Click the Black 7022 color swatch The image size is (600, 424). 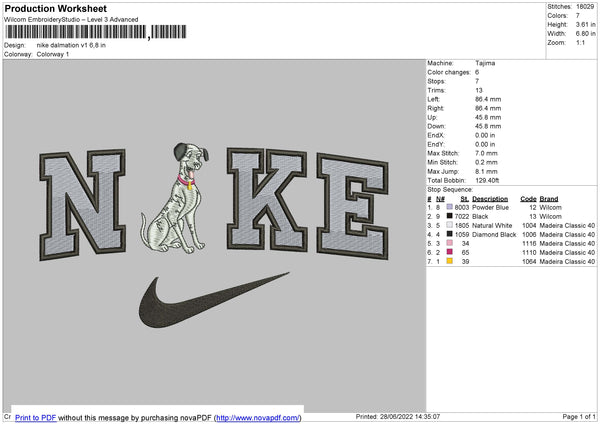click(x=450, y=216)
